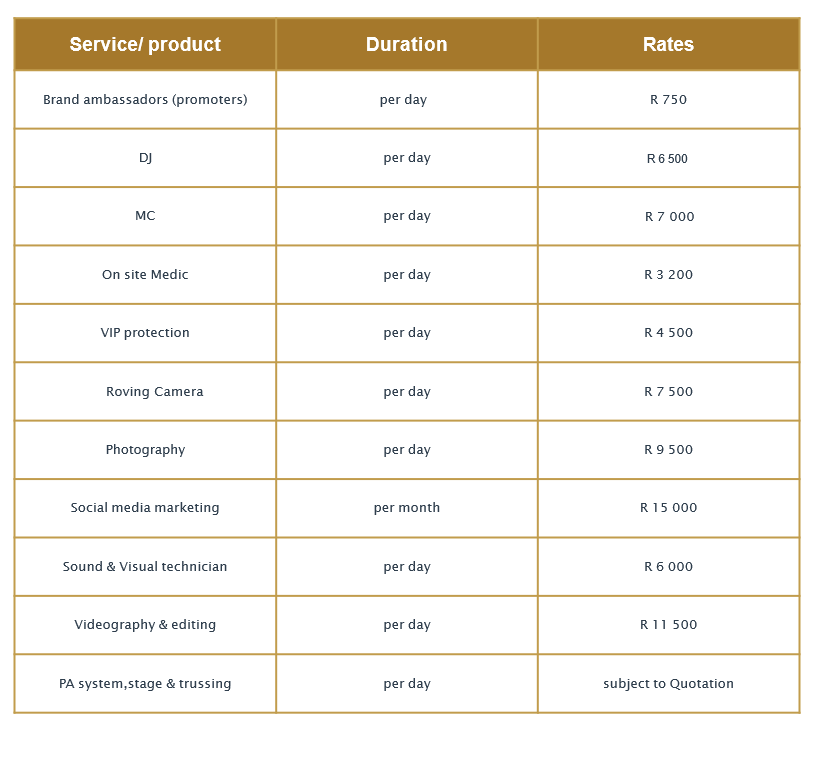This screenshot has height=768, width=814.
Task: Select the R 15 000 rate cell
Action: click(x=668, y=508)
